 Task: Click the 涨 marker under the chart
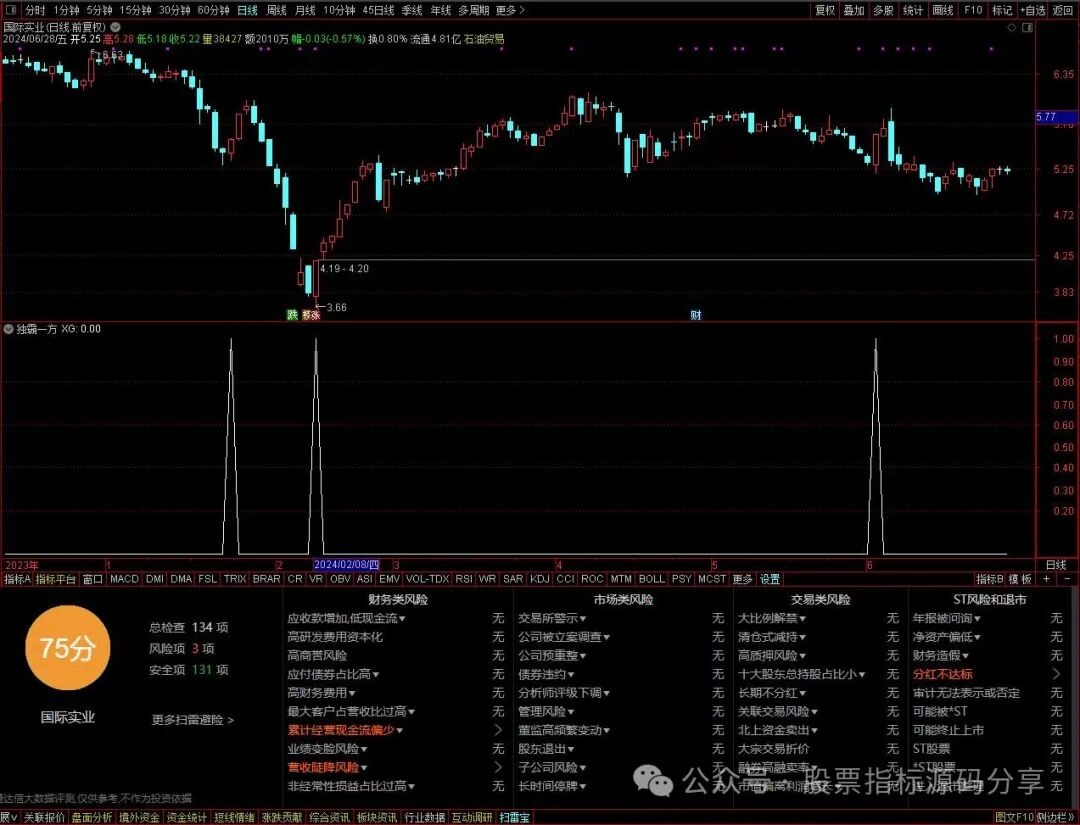click(315, 315)
